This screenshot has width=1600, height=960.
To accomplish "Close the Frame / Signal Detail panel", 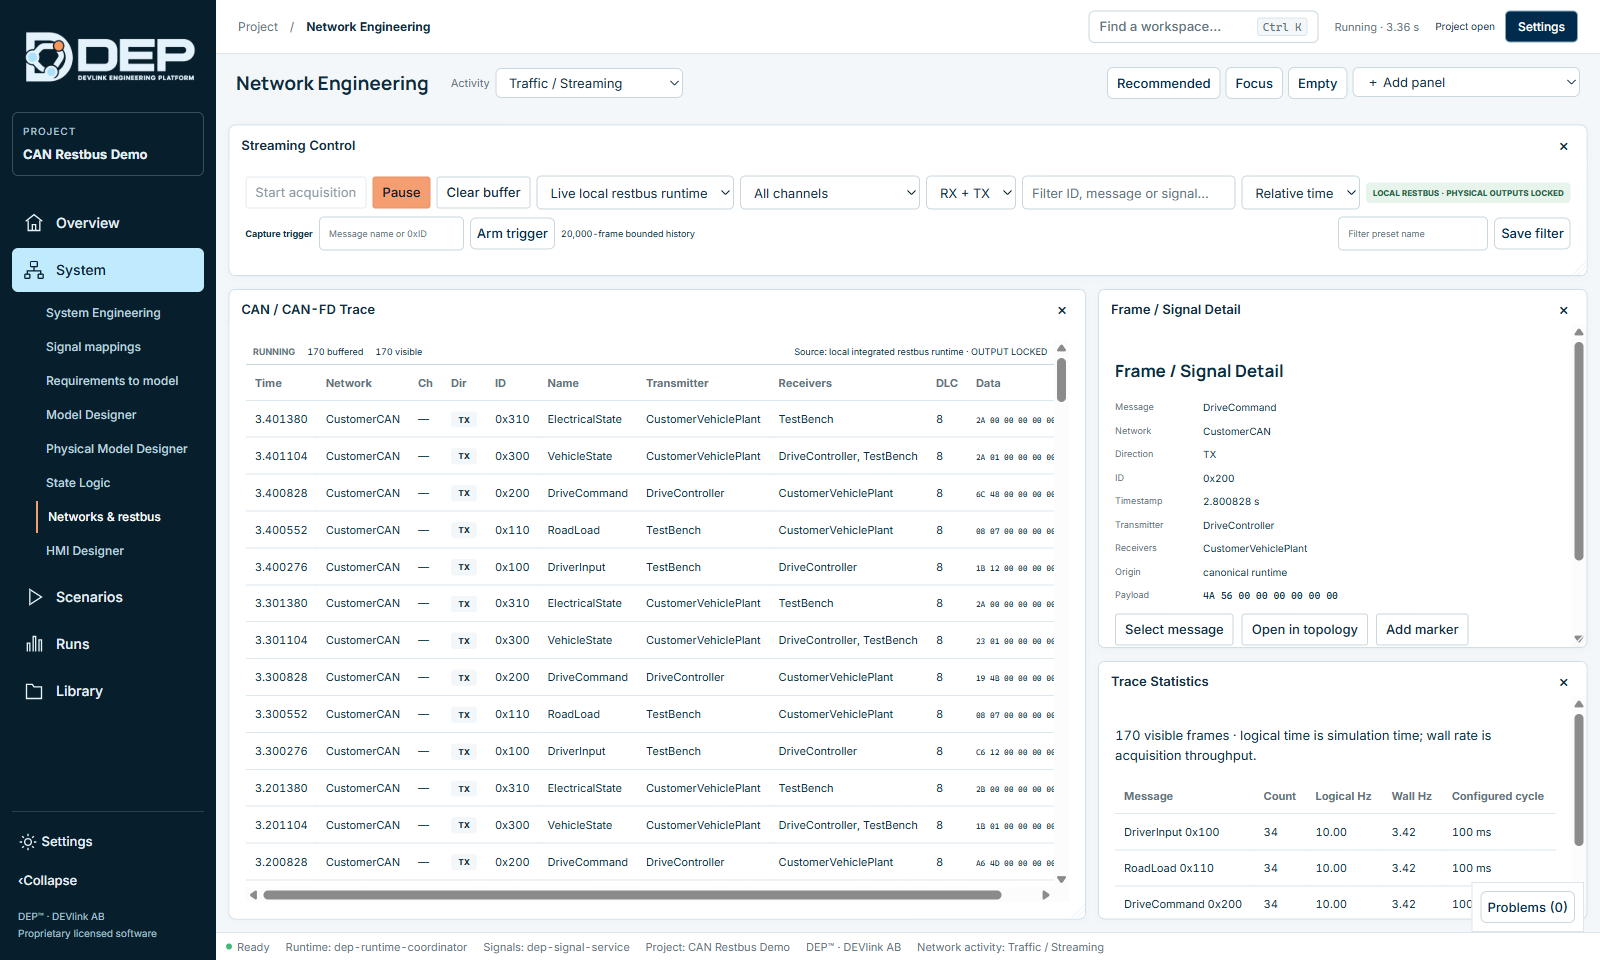I will tap(1564, 310).
